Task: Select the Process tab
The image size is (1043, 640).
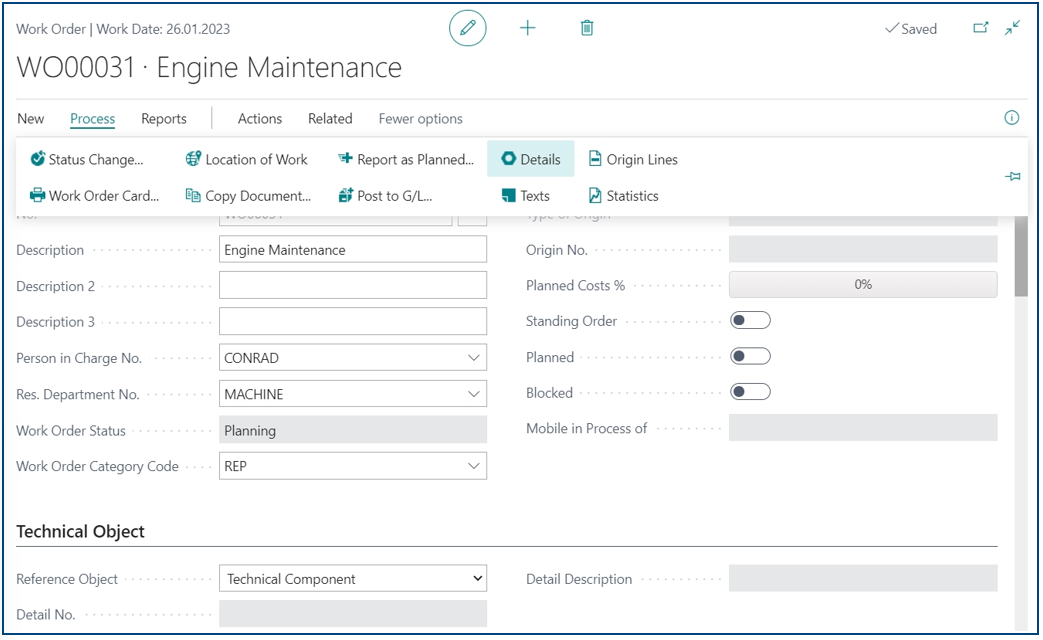Action: [92, 118]
